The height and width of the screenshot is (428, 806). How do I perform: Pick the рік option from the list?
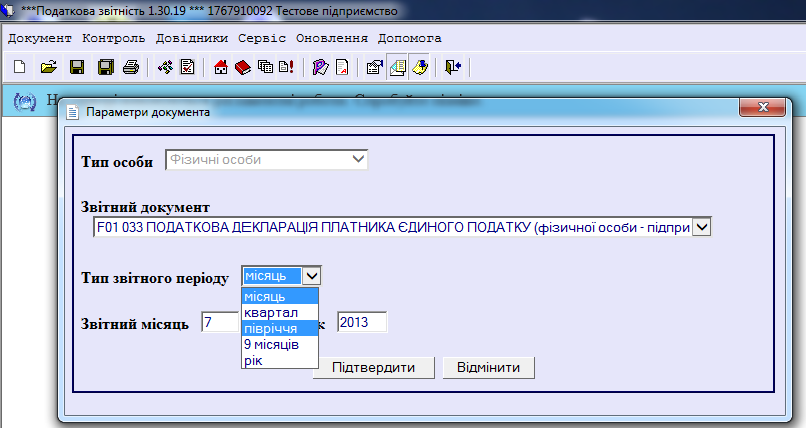pos(252,360)
